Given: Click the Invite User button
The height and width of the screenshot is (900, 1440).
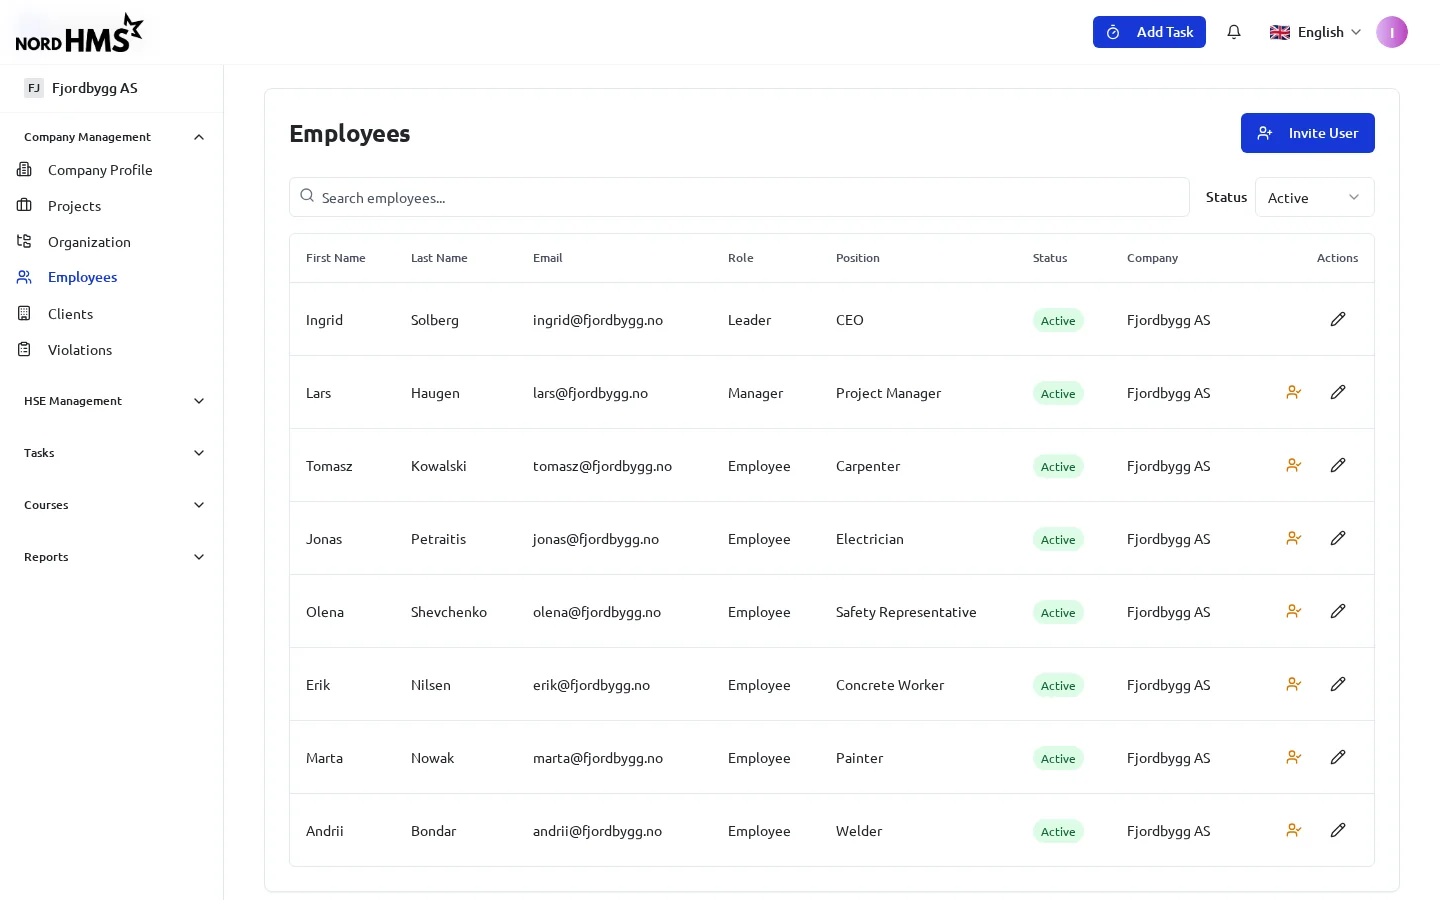Looking at the screenshot, I should (1308, 133).
